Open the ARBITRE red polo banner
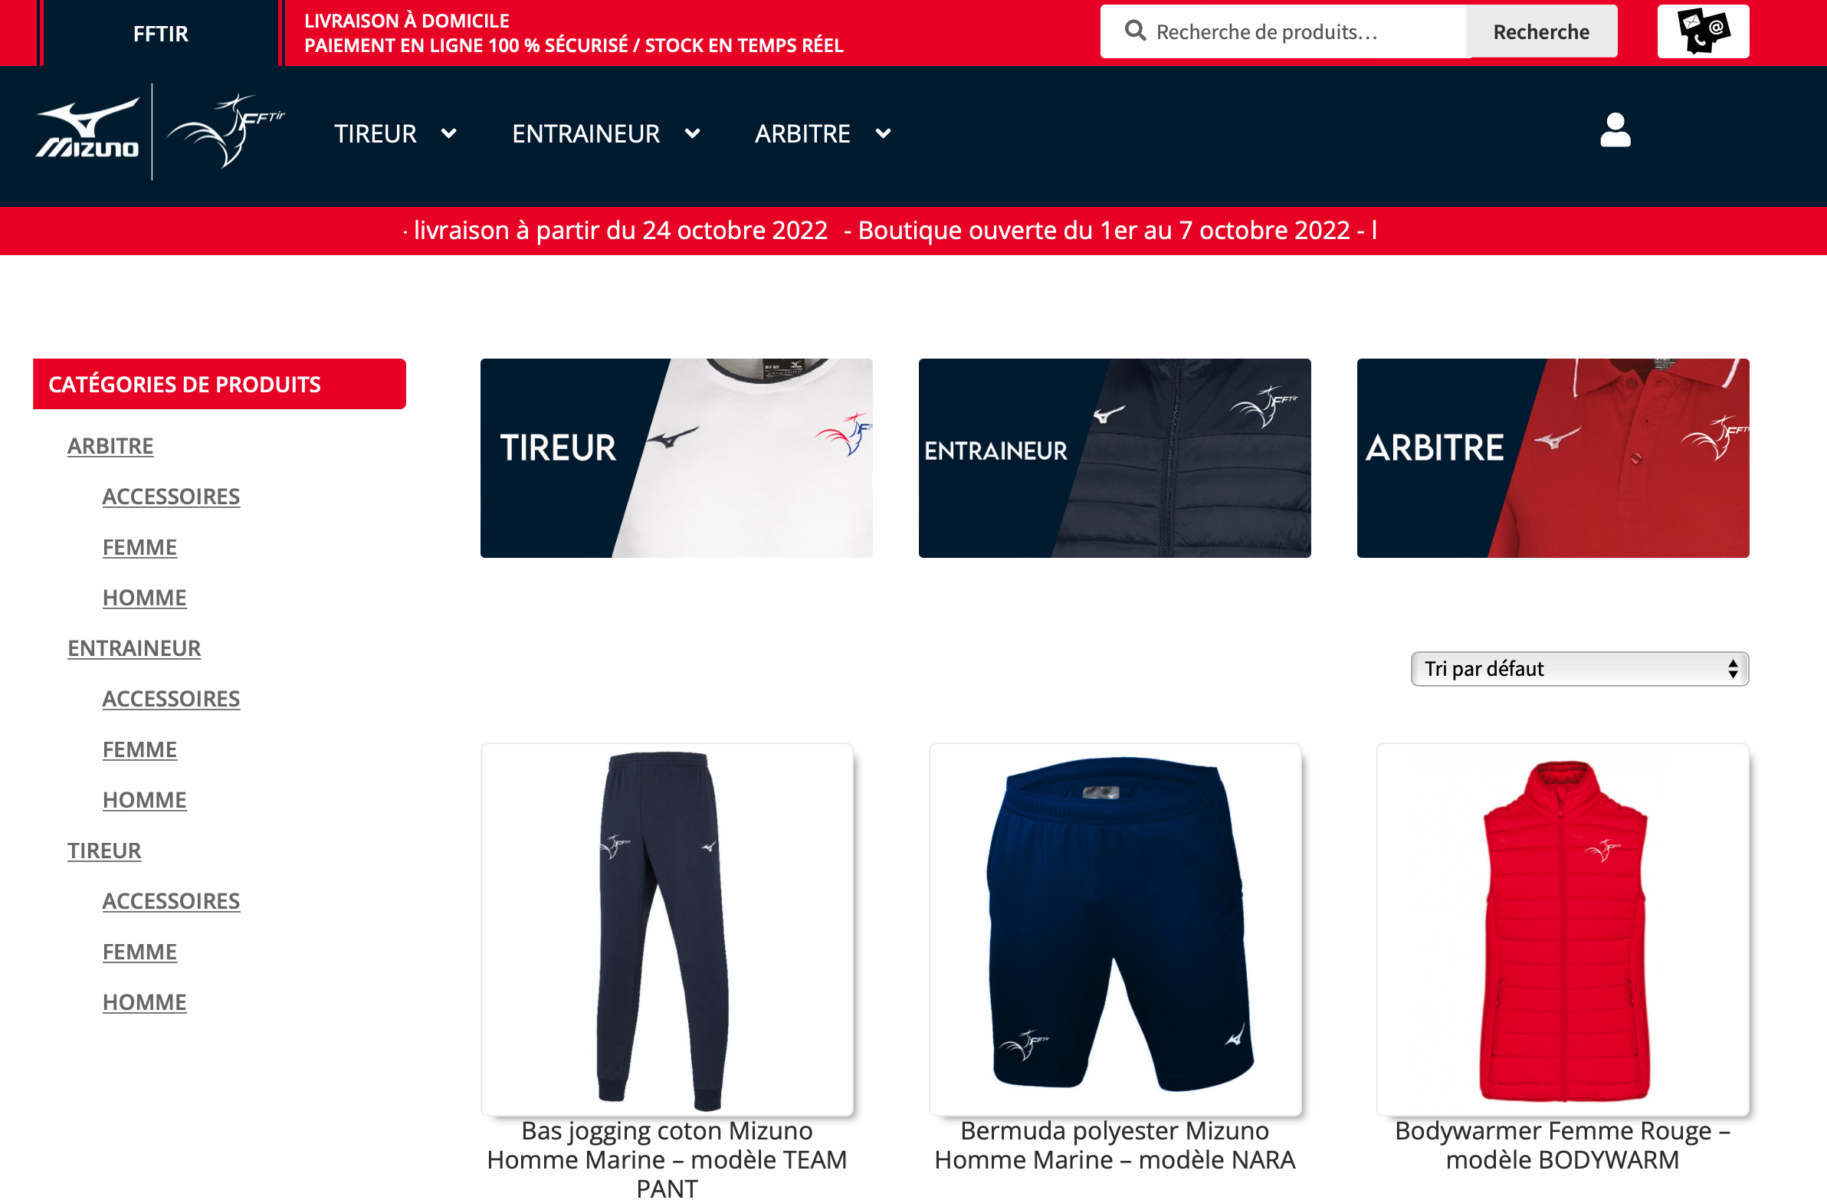 pyautogui.click(x=1552, y=458)
